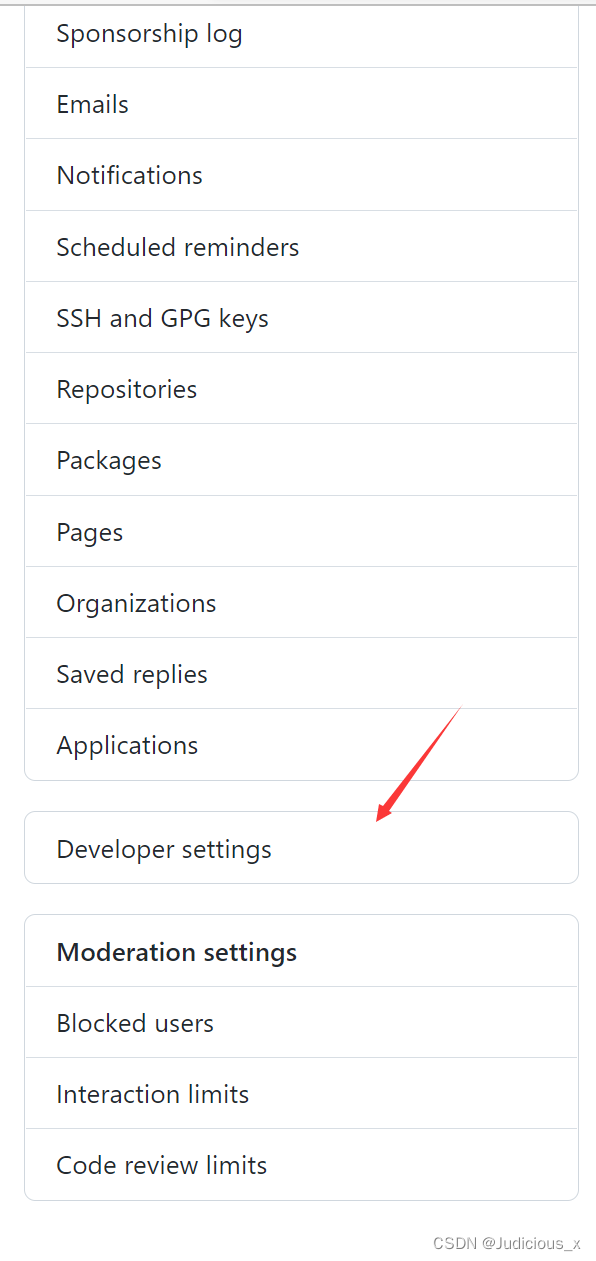
Task: Select Interaction limits
Action: [301, 1094]
